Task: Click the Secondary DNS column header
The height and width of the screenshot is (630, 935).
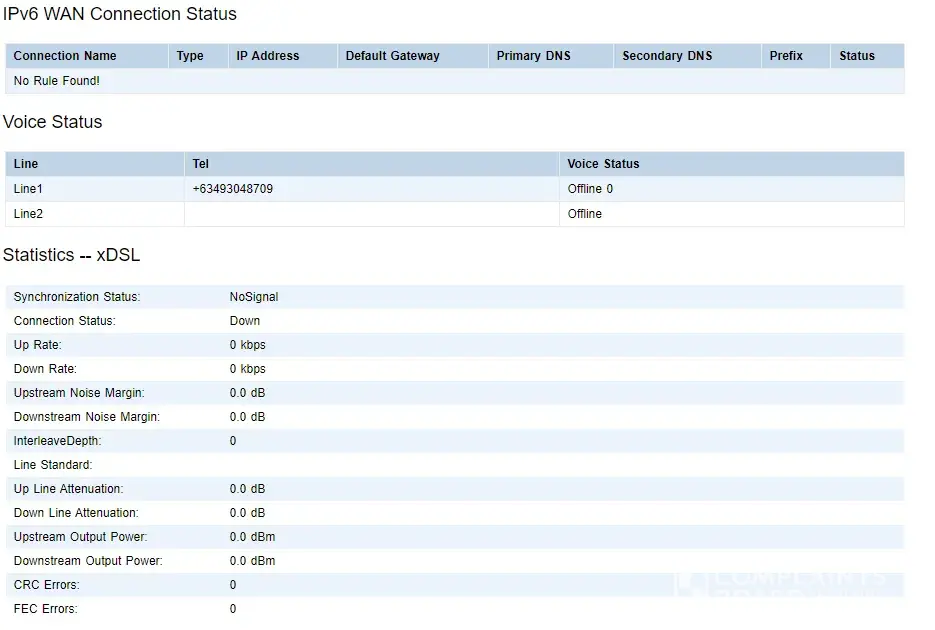Action: (x=667, y=56)
